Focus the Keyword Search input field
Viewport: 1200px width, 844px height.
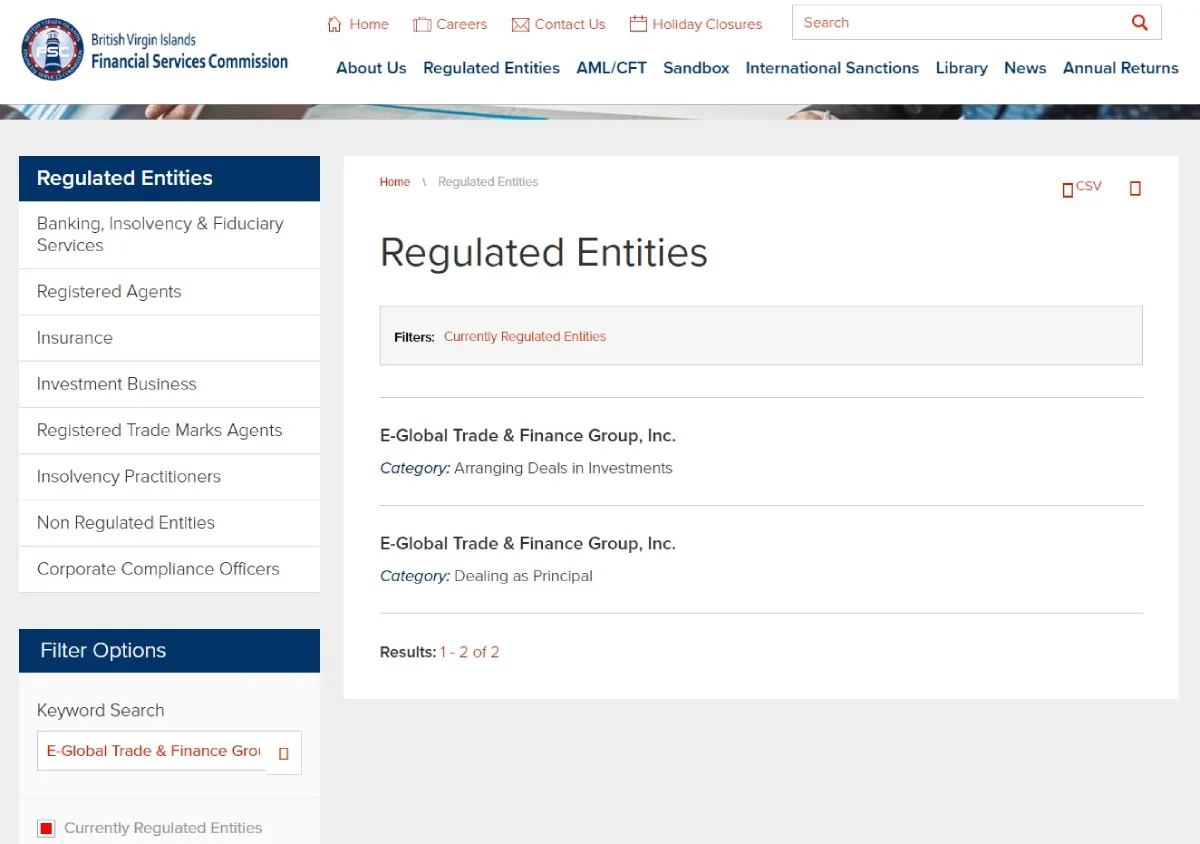coord(152,751)
